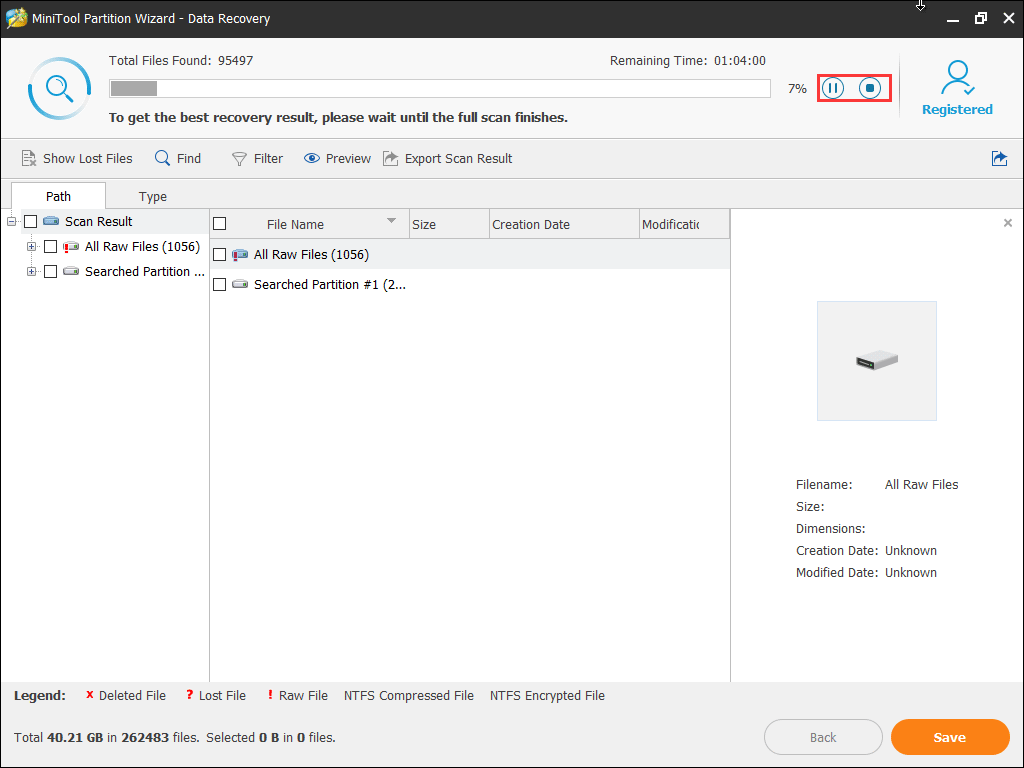Click the Show Lost Files icon
1024x768 pixels.
(x=29, y=158)
